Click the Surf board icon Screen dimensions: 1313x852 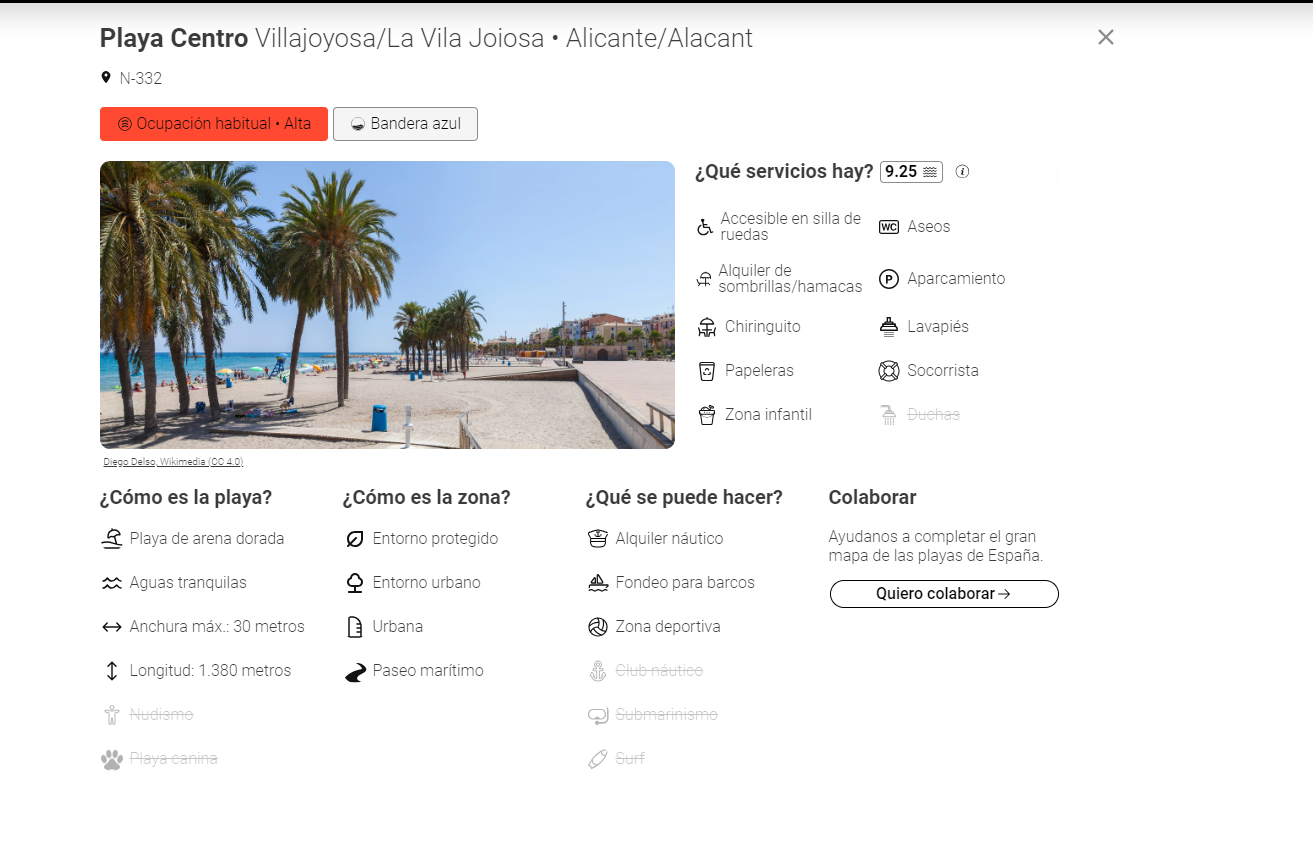coord(598,759)
